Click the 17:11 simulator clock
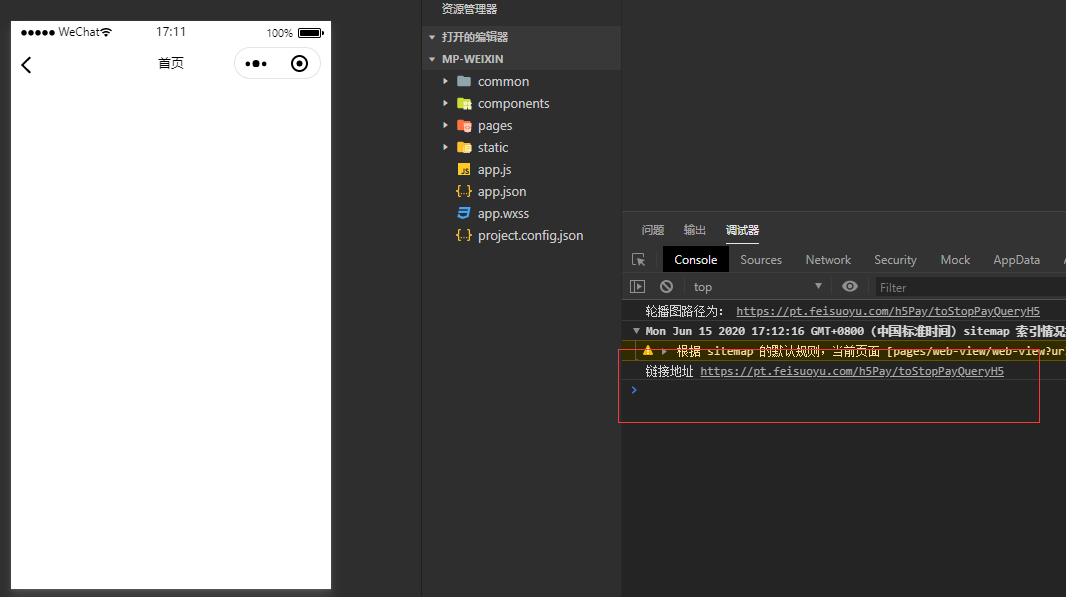1066x597 pixels. tap(171, 32)
